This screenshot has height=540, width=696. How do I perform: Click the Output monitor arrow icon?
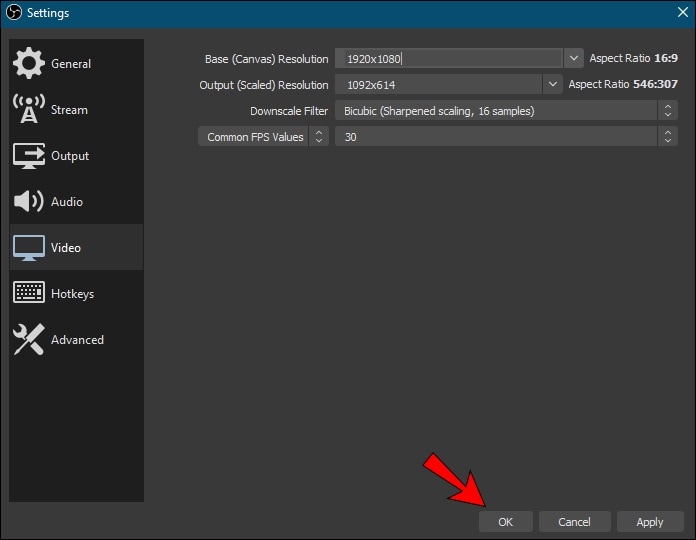(29, 156)
